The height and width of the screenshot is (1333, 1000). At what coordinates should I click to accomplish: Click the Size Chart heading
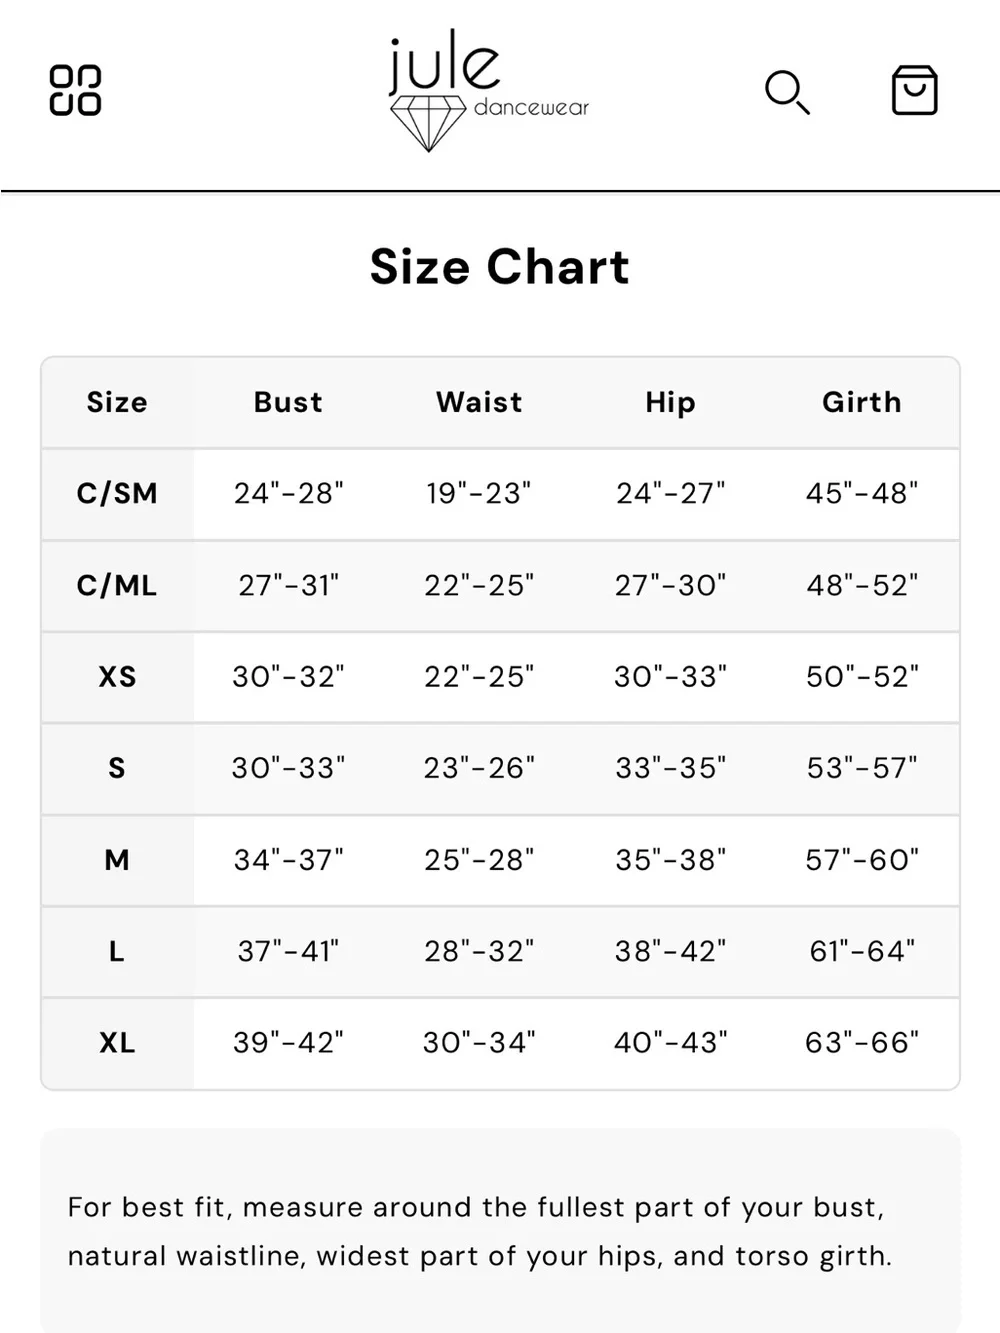click(500, 267)
